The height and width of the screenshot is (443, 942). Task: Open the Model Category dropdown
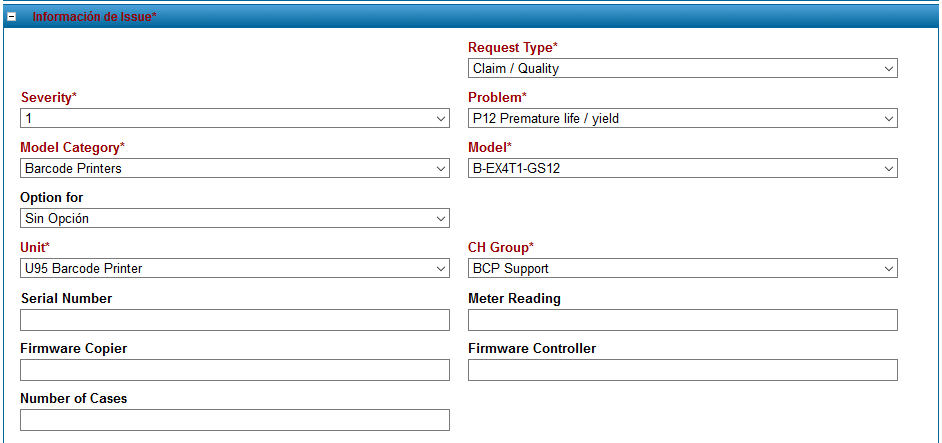(x=234, y=169)
